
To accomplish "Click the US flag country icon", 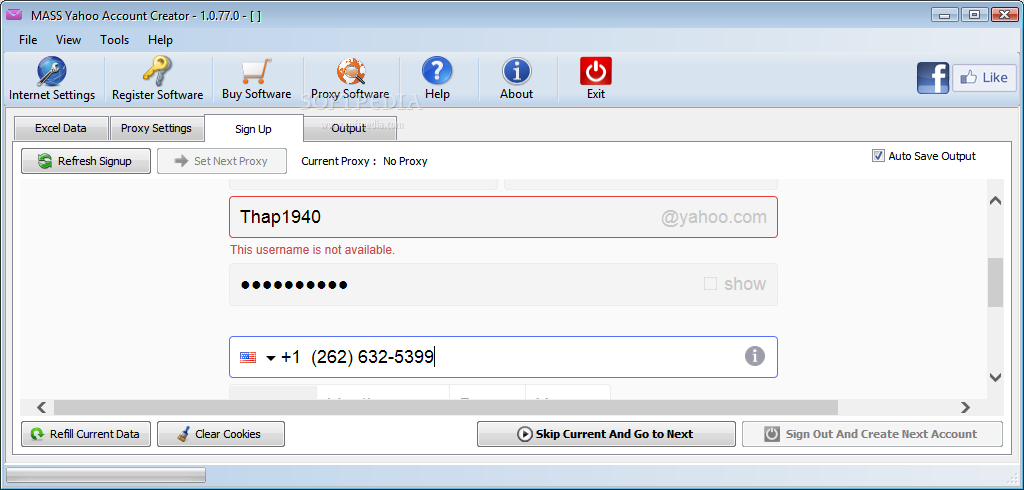I will pos(248,357).
